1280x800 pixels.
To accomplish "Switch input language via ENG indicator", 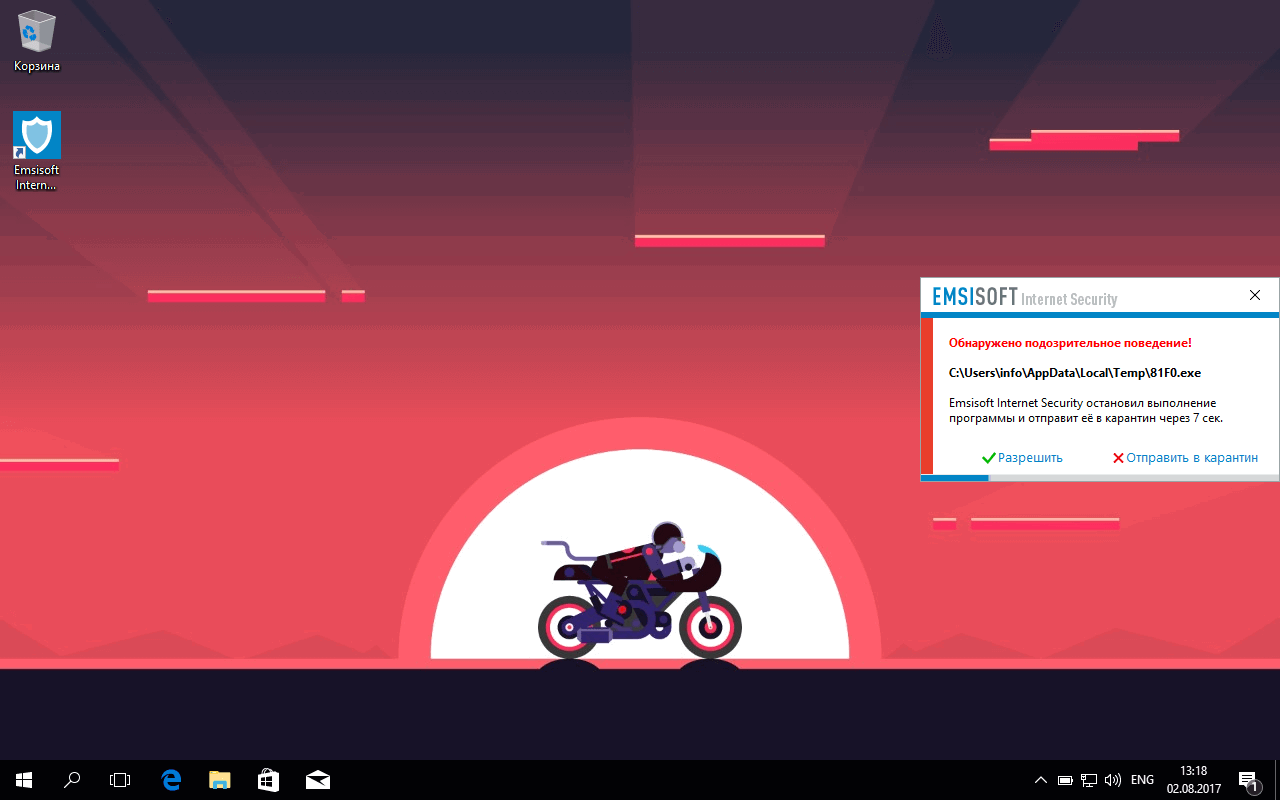I will [x=1142, y=780].
